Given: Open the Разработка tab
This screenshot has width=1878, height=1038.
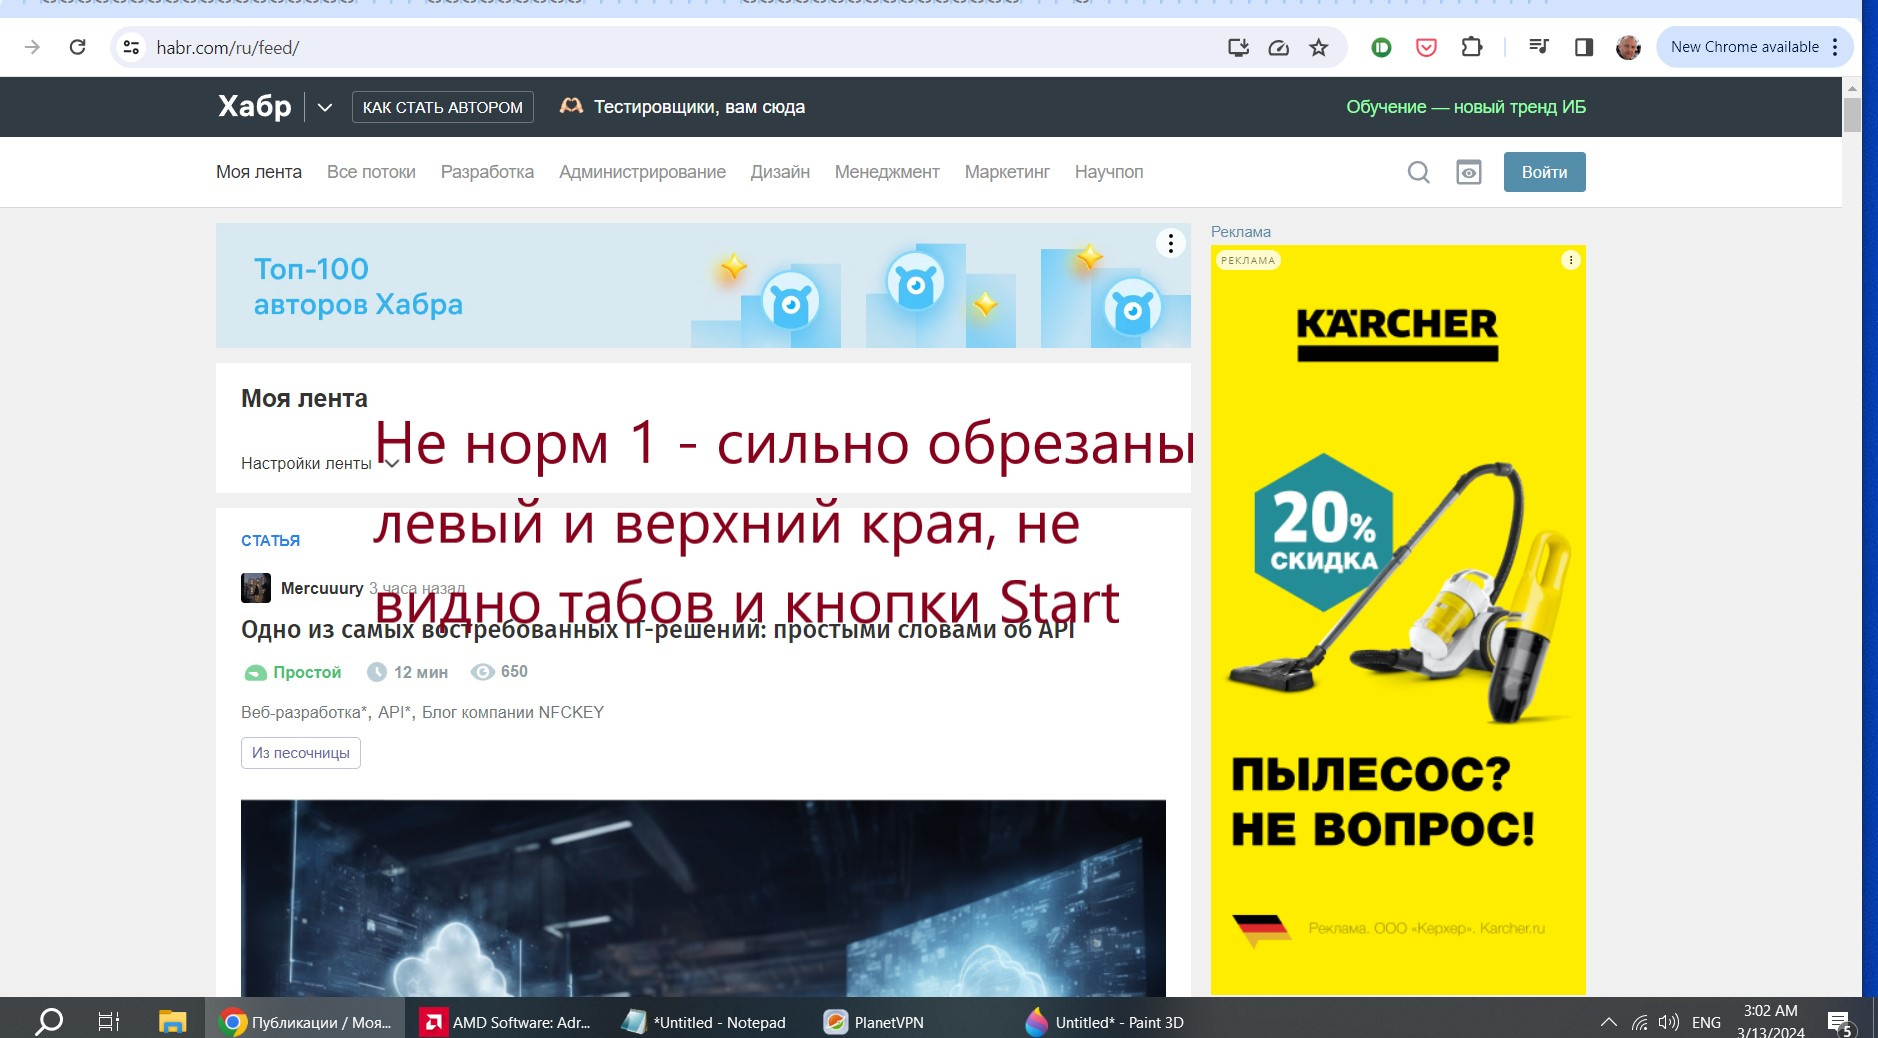Looking at the screenshot, I should [x=487, y=172].
